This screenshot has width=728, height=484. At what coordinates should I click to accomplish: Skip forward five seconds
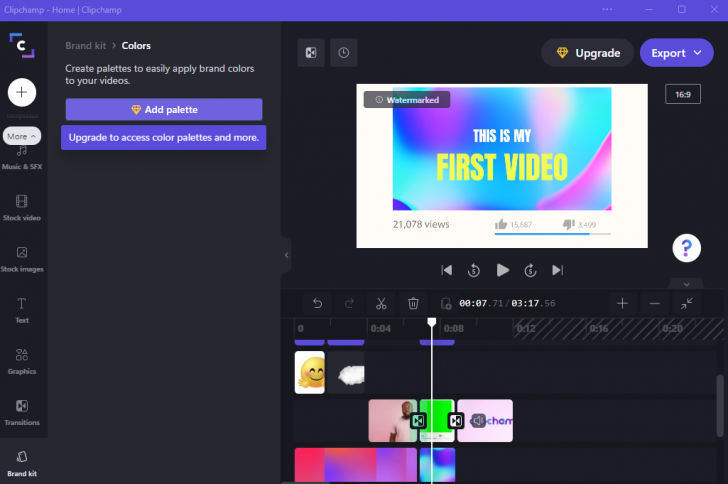(530, 270)
